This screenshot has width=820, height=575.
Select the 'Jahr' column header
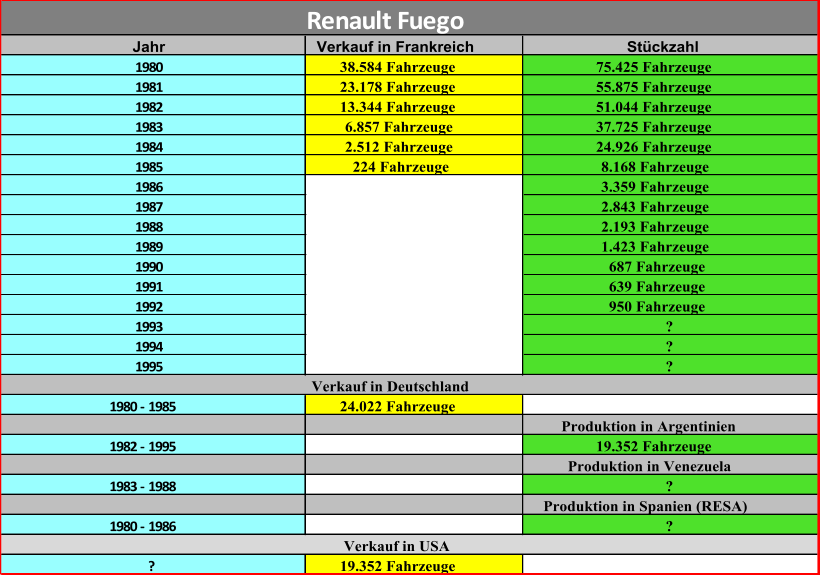[153, 45]
